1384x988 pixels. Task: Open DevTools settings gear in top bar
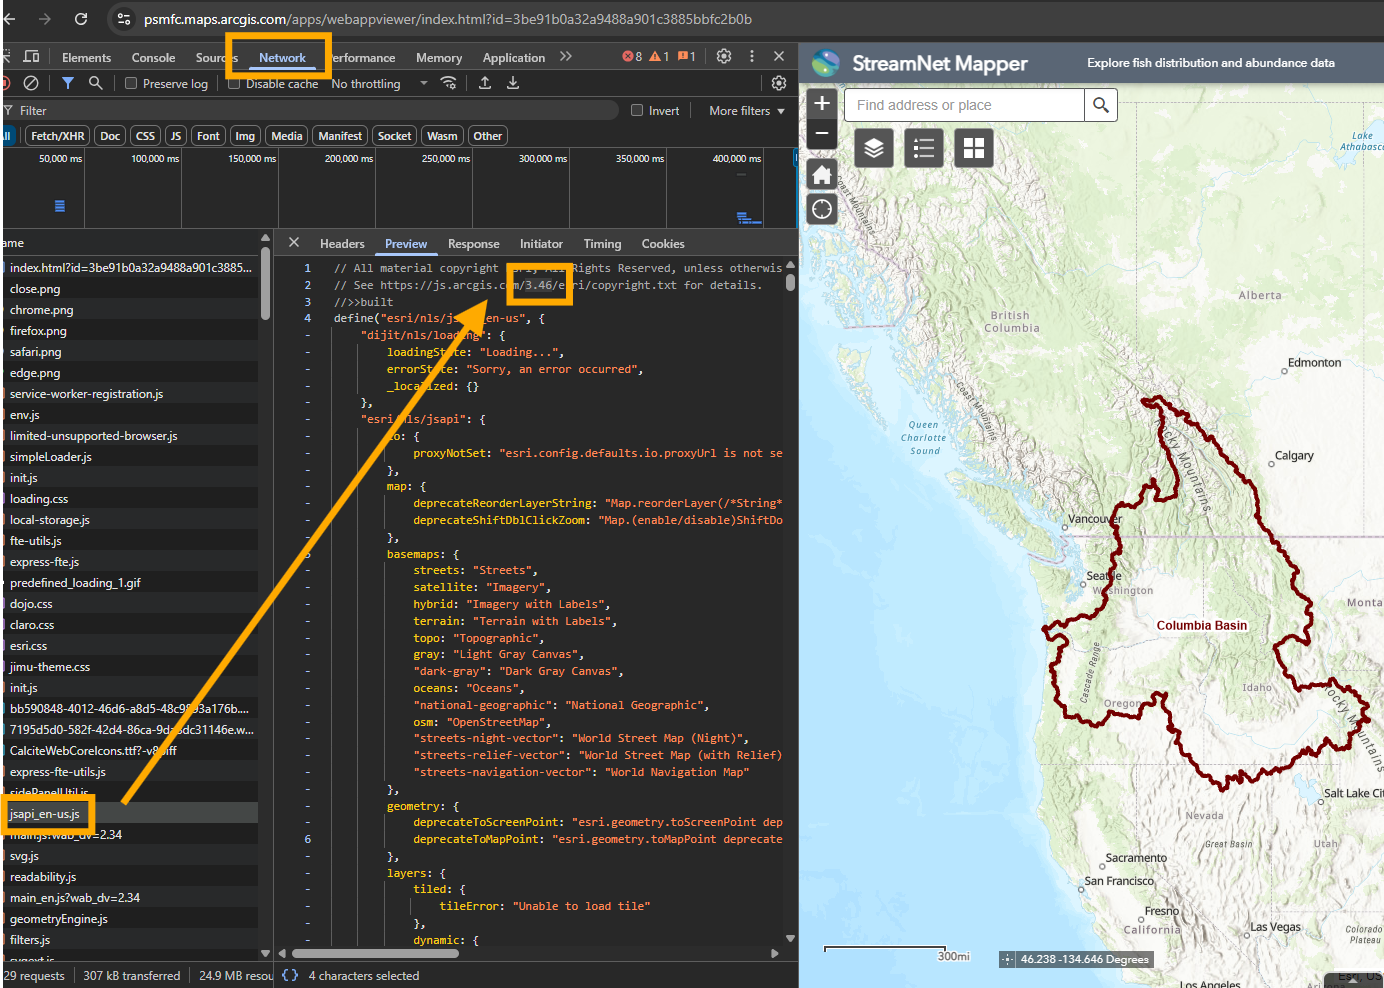[x=724, y=56]
